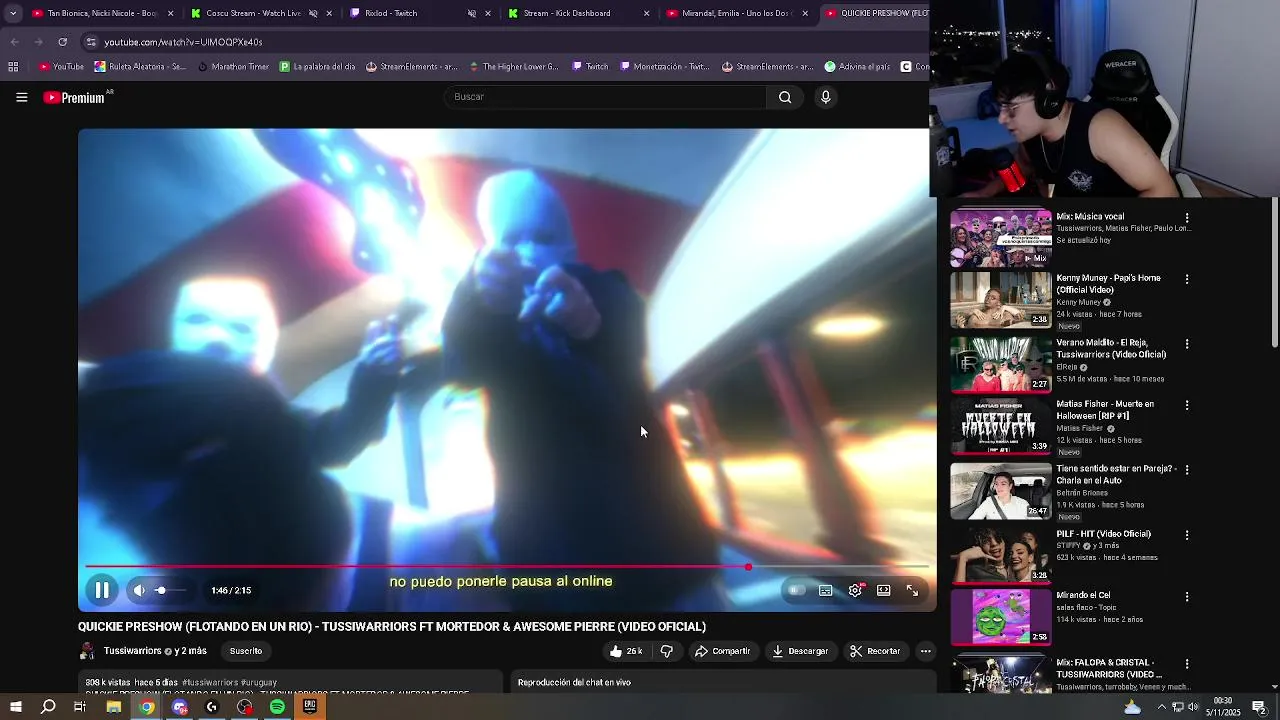Open the Chrome apps grid bookmark
Viewport: 1280px width, 720px height.
point(13,67)
